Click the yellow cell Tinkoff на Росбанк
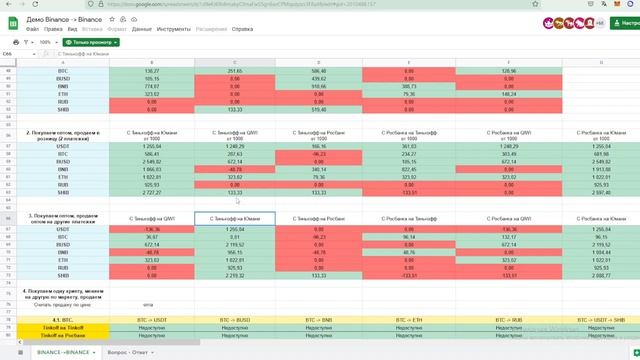The width and height of the screenshot is (640, 360). pos(63,336)
